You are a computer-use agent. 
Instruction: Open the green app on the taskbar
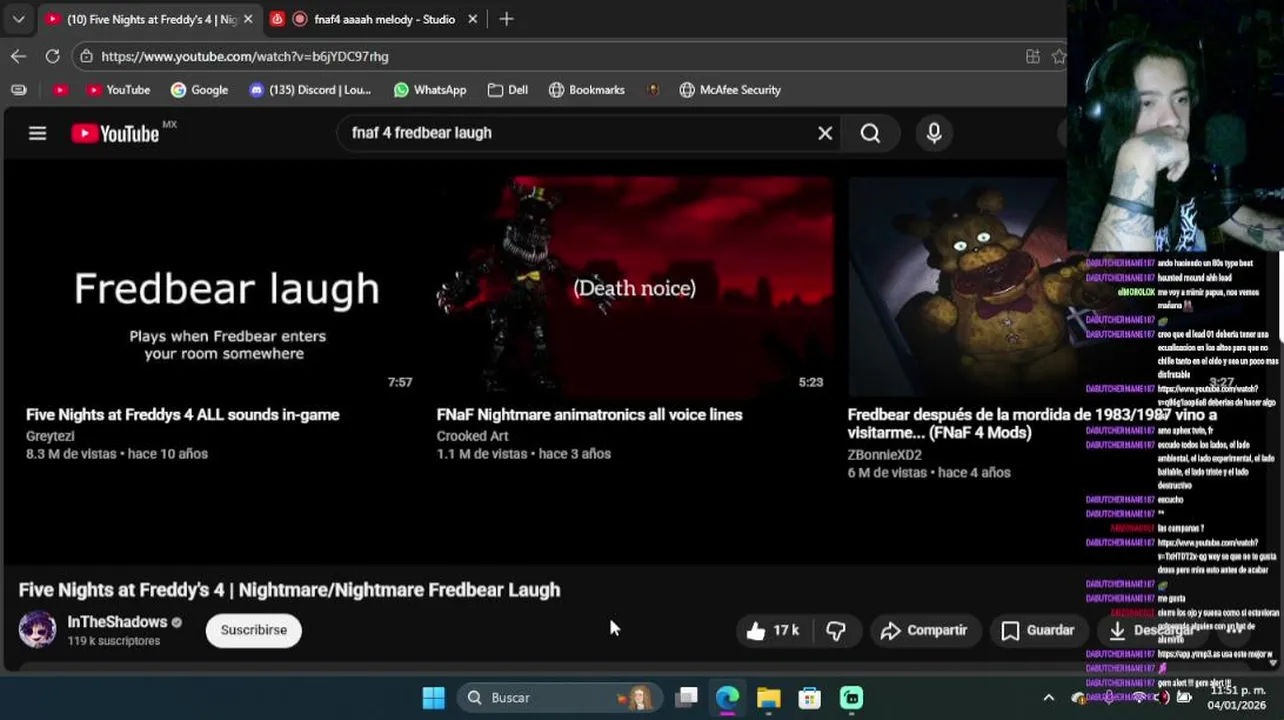[x=851, y=698]
